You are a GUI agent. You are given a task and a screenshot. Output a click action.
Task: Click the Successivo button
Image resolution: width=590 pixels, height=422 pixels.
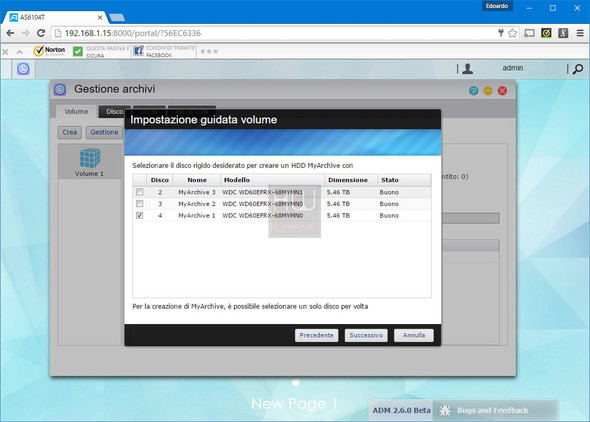(366, 335)
